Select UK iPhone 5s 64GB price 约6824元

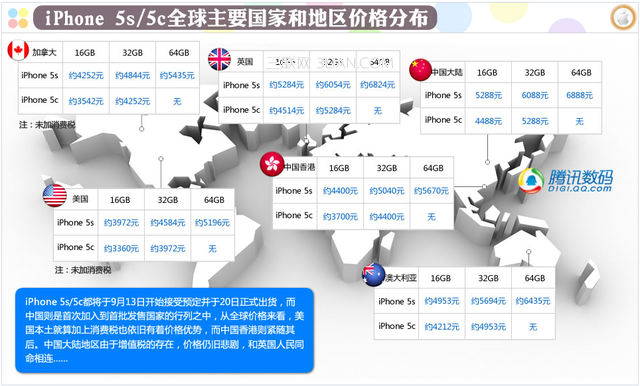[x=378, y=85]
